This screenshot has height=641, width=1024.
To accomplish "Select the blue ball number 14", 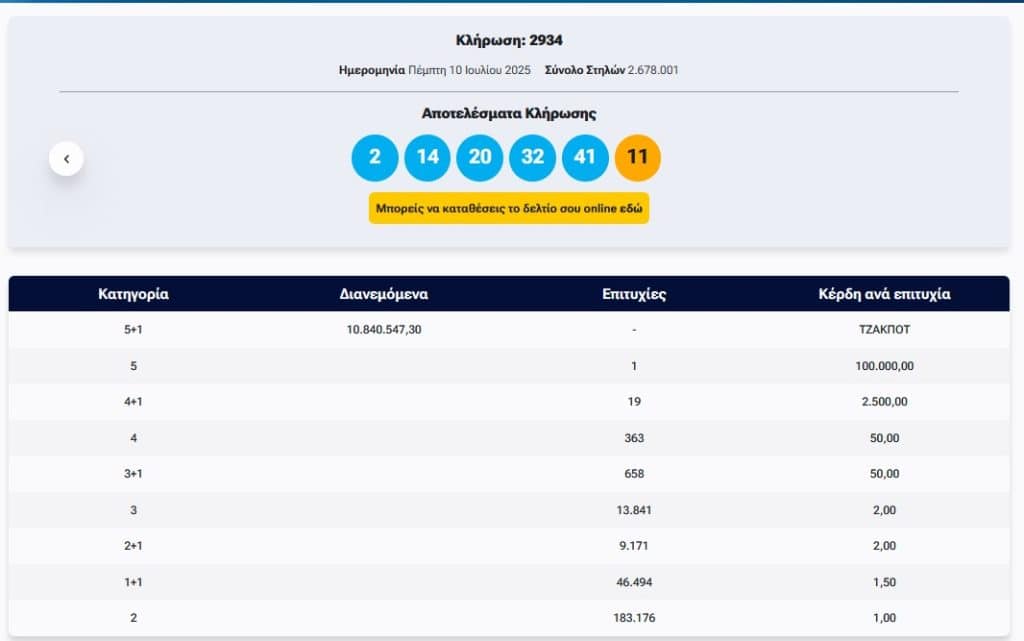I will tap(427, 158).
